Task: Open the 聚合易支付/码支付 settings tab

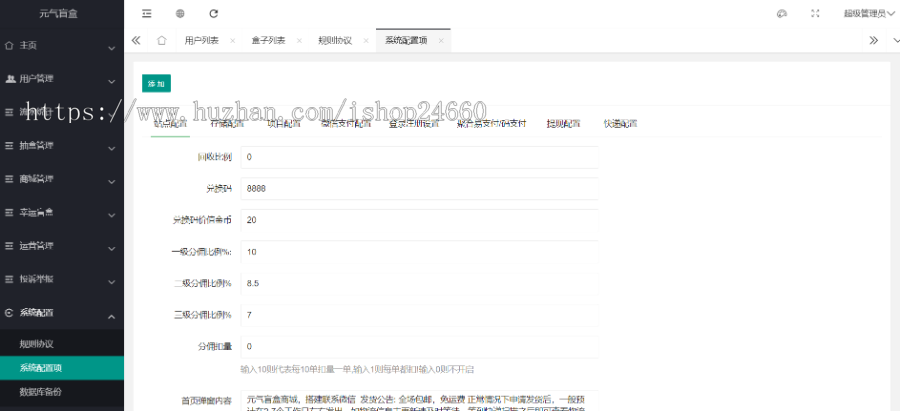Action: [x=491, y=123]
